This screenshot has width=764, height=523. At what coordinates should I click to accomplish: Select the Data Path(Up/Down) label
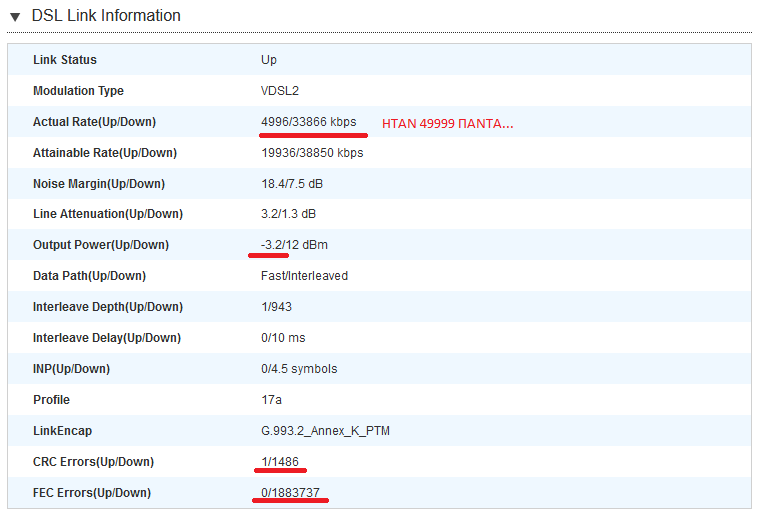pos(90,276)
